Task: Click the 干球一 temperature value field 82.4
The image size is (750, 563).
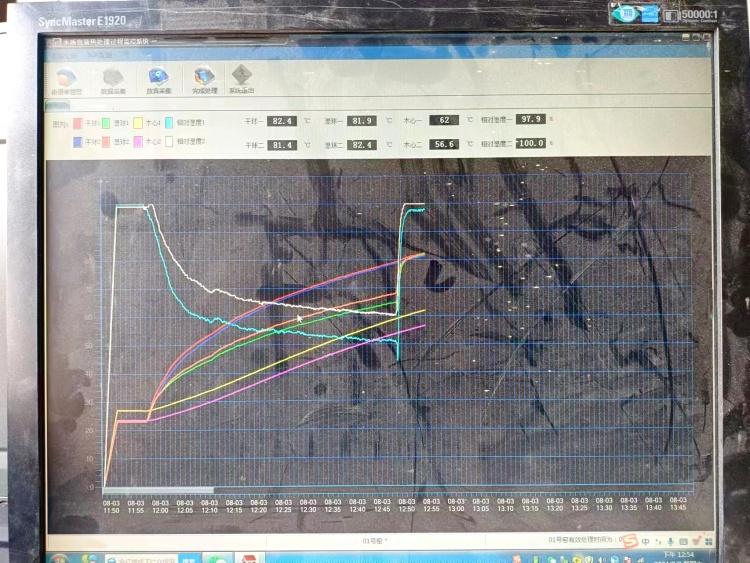Action: click(283, 120)
